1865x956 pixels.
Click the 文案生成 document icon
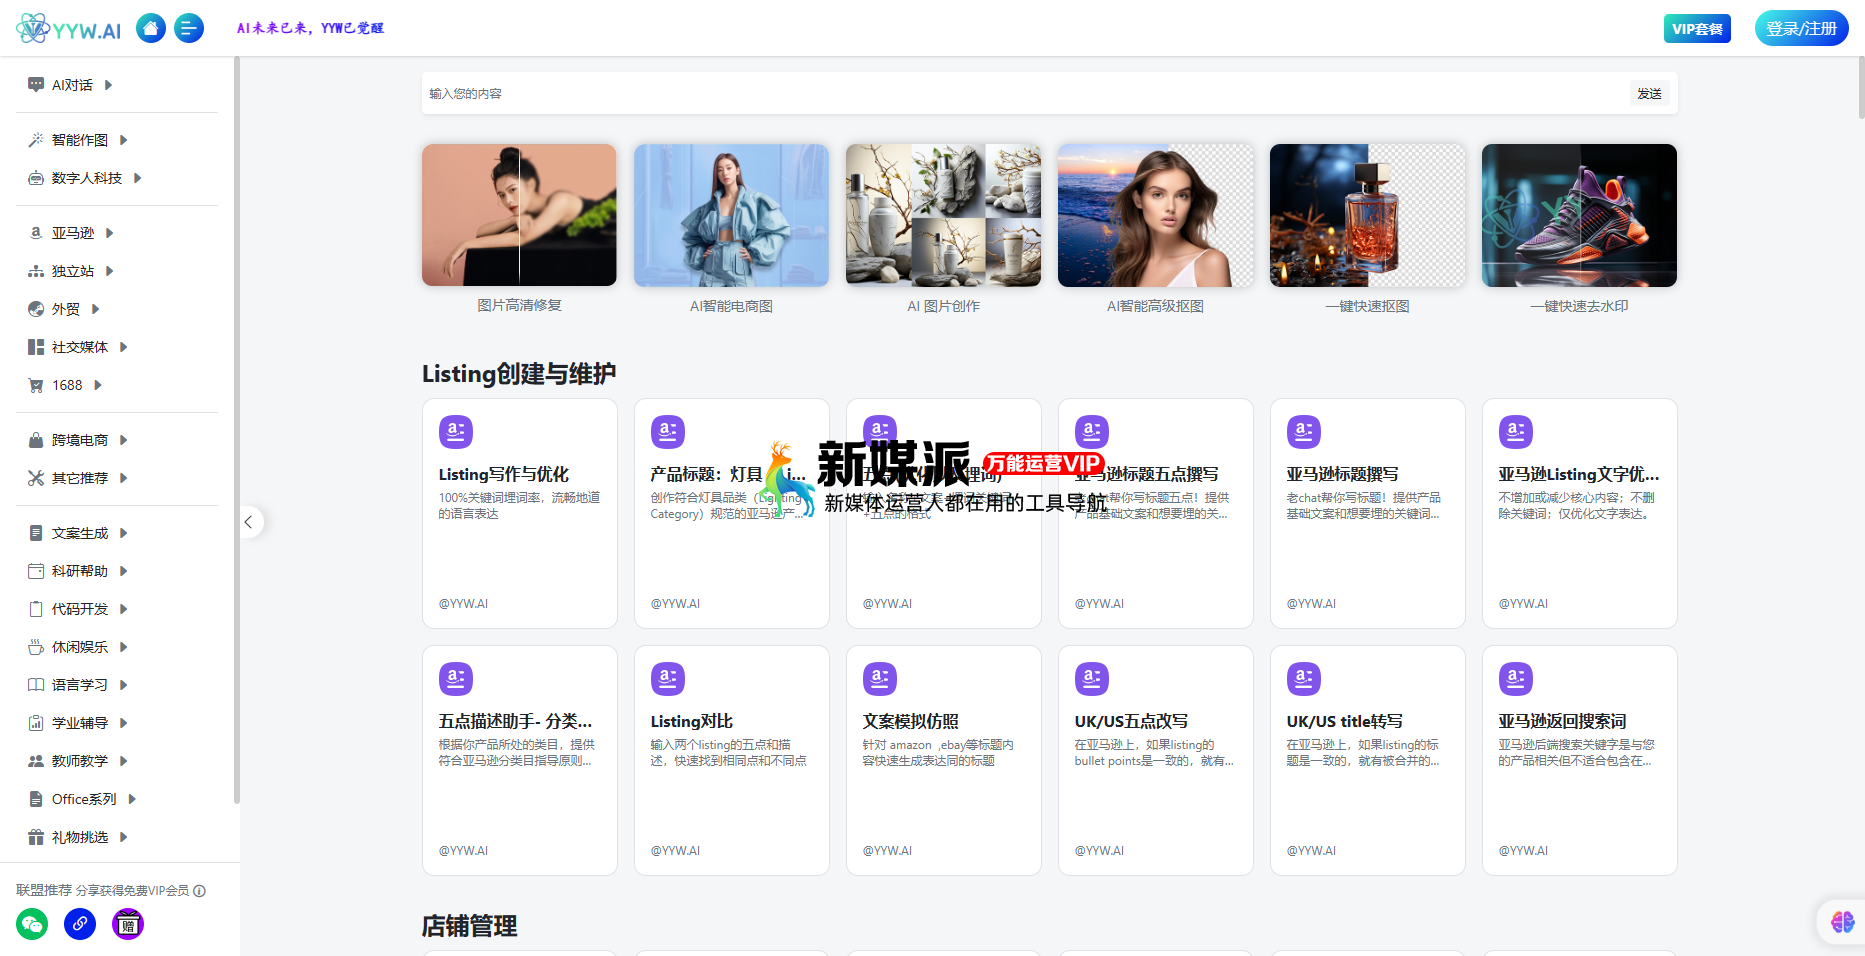pyautogui.click(x=36, y=533)
